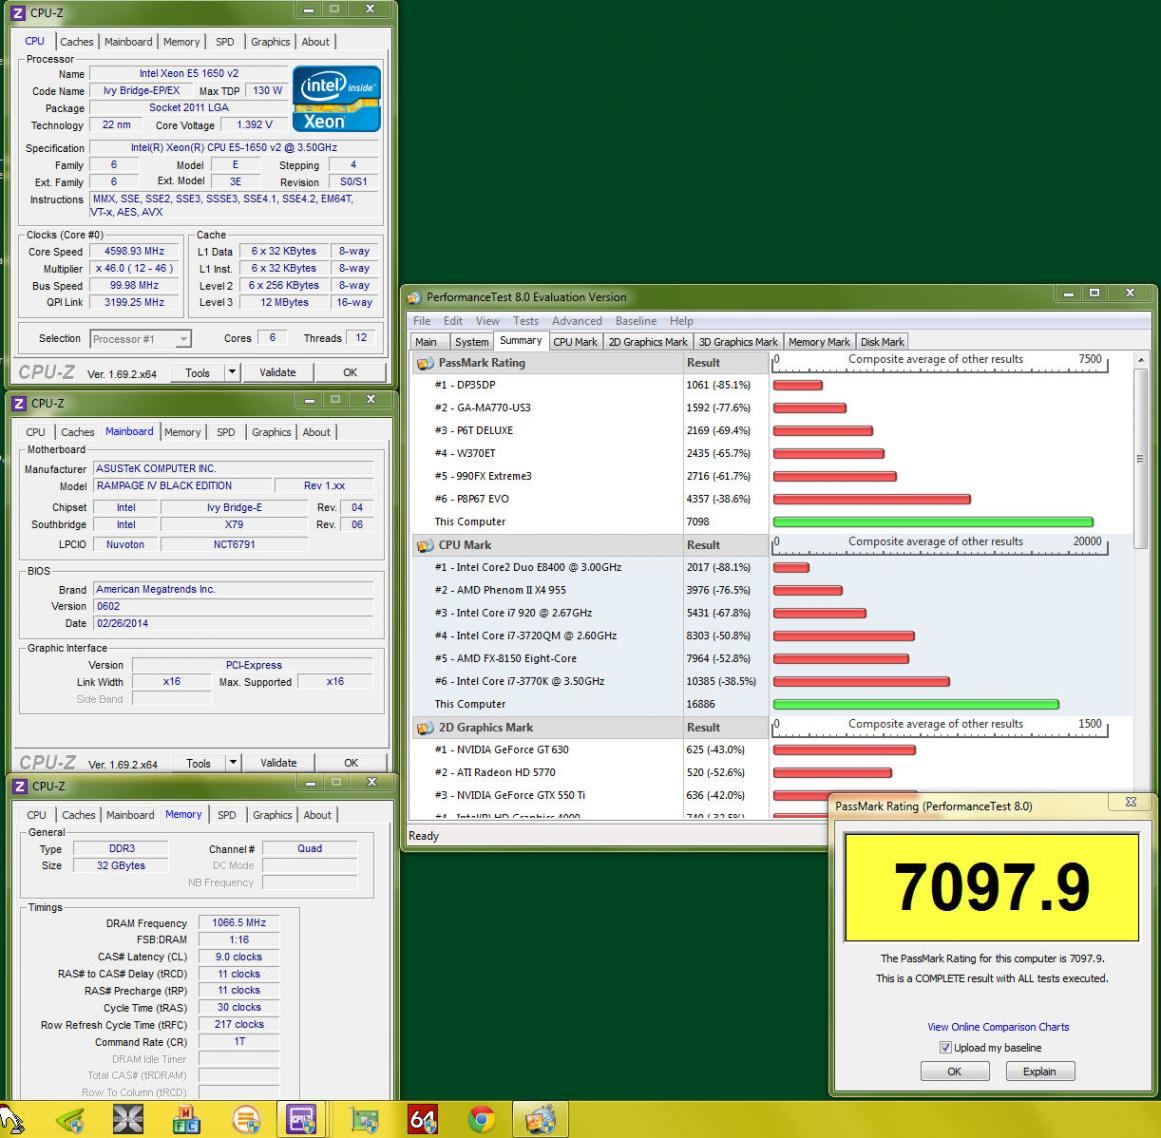Click the '1066.5 MHz' DRAM frequency value
This screenshot has width=1161, height=1138.
pos(238,923)
